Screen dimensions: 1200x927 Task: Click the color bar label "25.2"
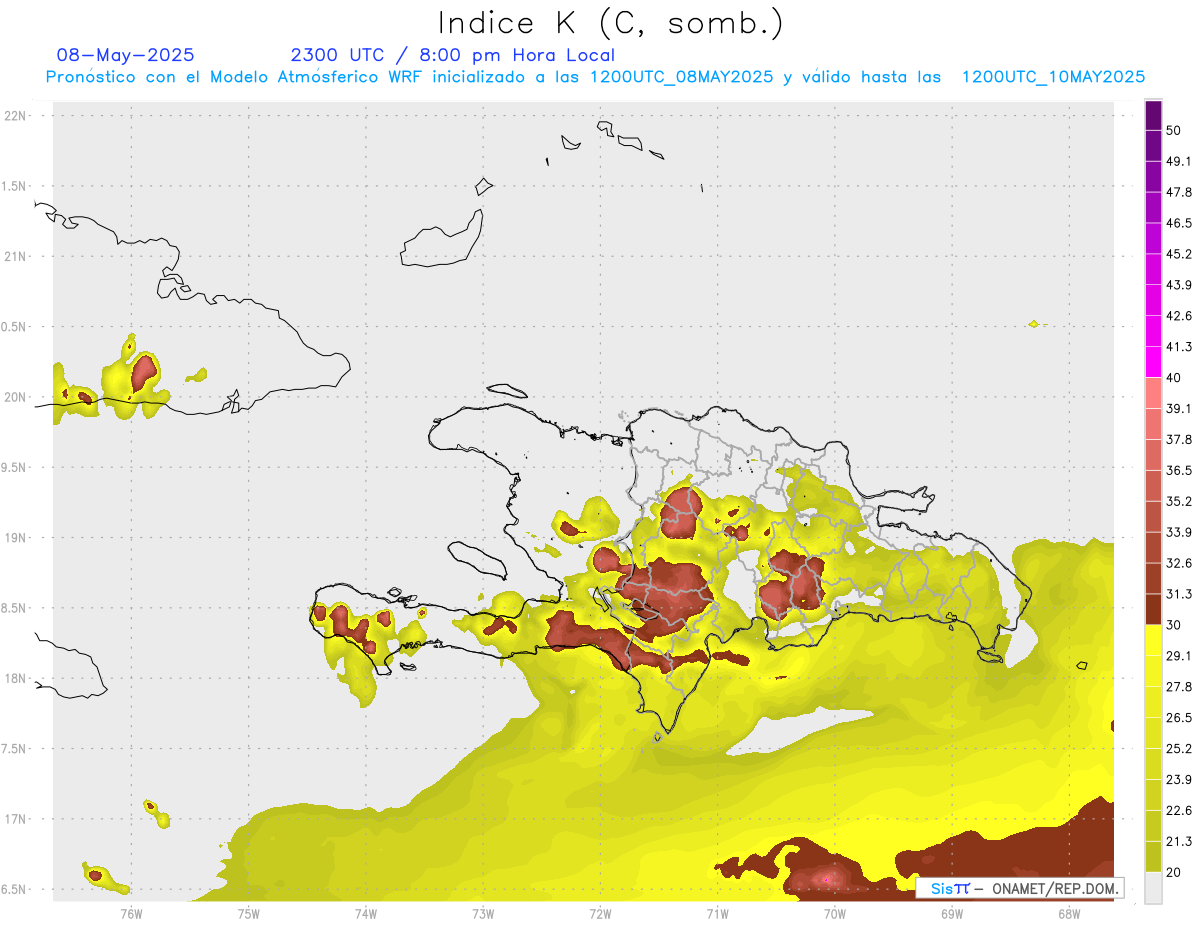click(1179, 749)
